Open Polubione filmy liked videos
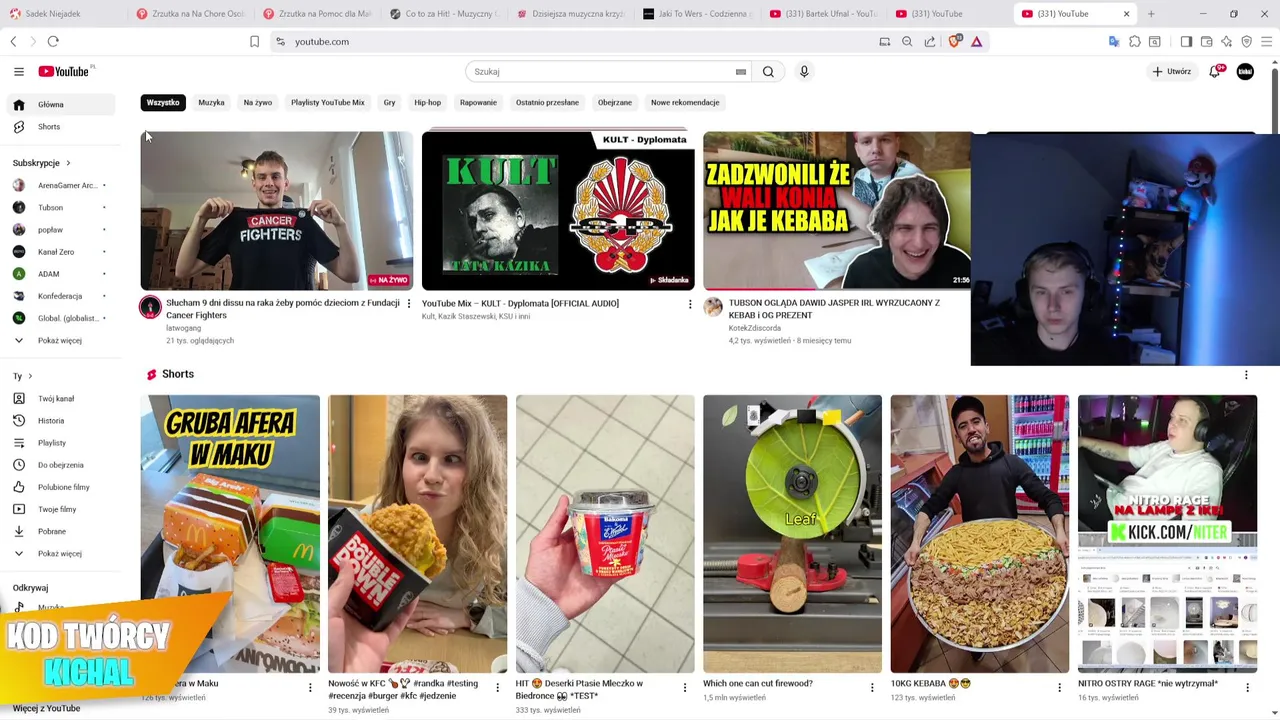Screen dimensions: 1280x720 (x=62, y=487)
